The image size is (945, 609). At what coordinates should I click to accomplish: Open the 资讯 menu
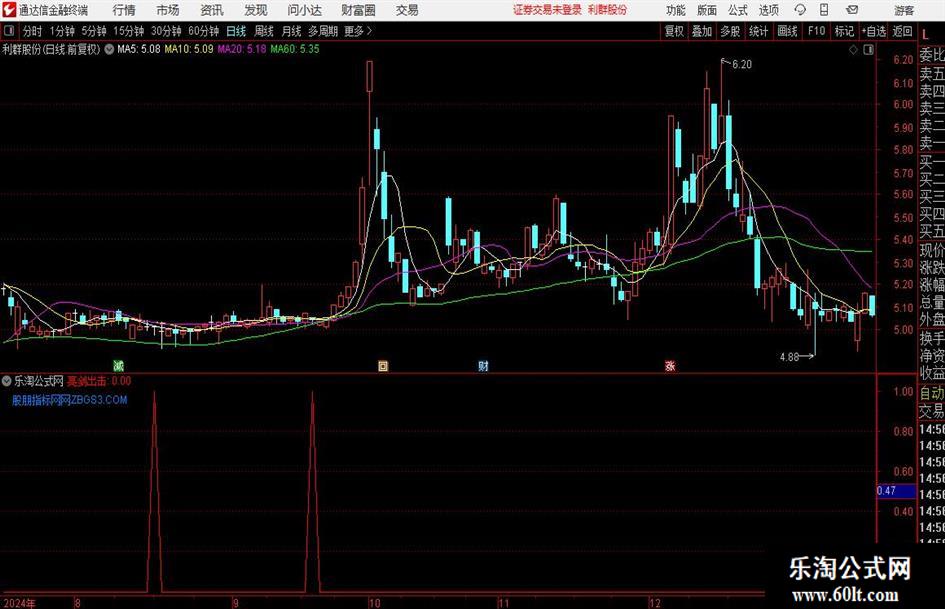point(212,10)
